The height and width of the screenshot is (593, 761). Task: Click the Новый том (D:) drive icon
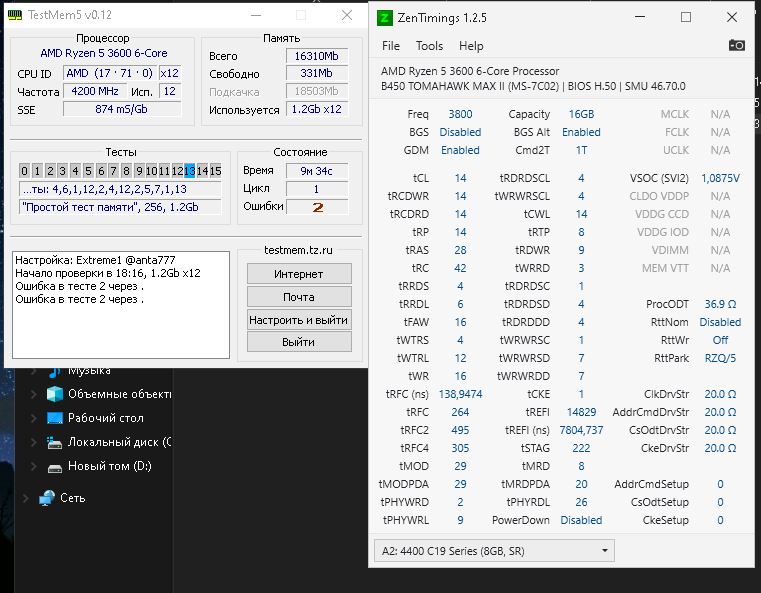54,468
